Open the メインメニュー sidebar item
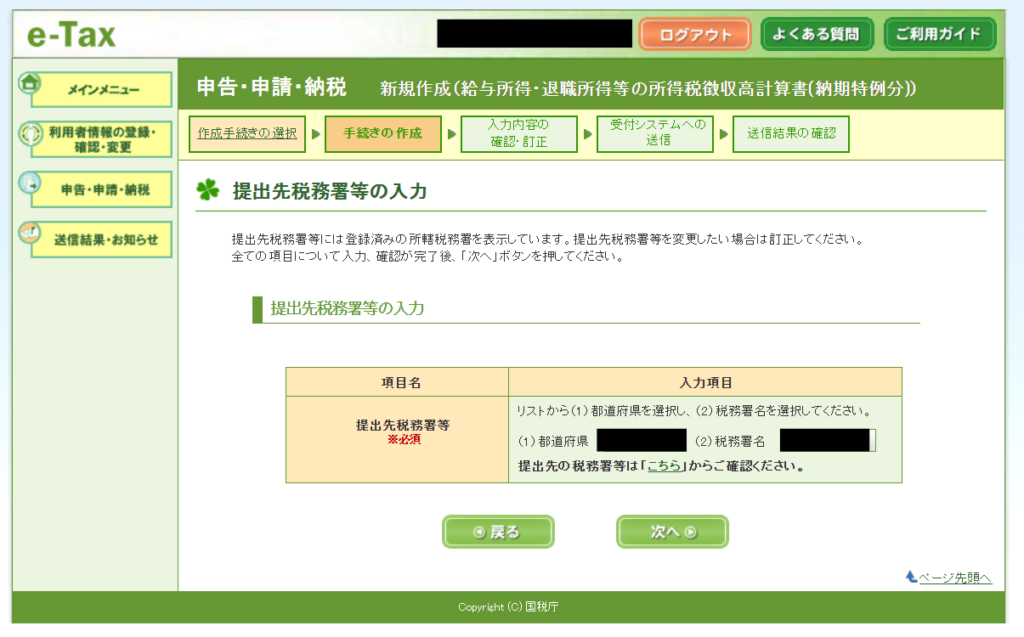This screenshot has height=637, width=1024. [x=102, y=90]
